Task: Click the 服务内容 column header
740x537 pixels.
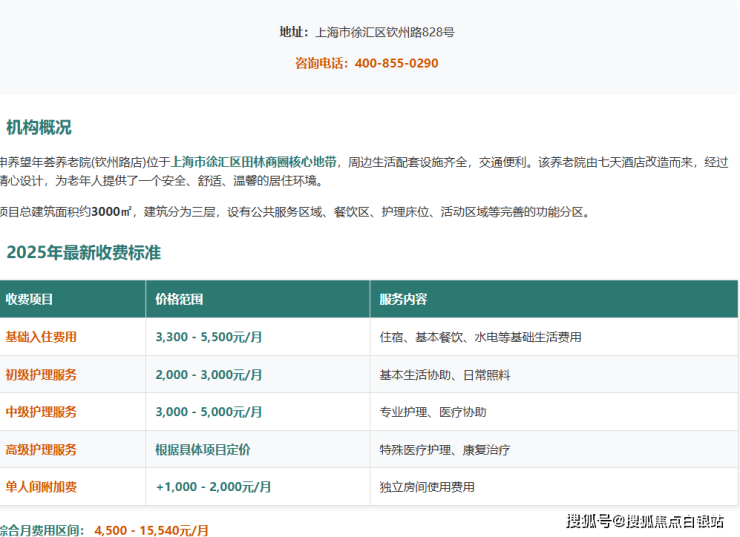Action: [403, 299]
